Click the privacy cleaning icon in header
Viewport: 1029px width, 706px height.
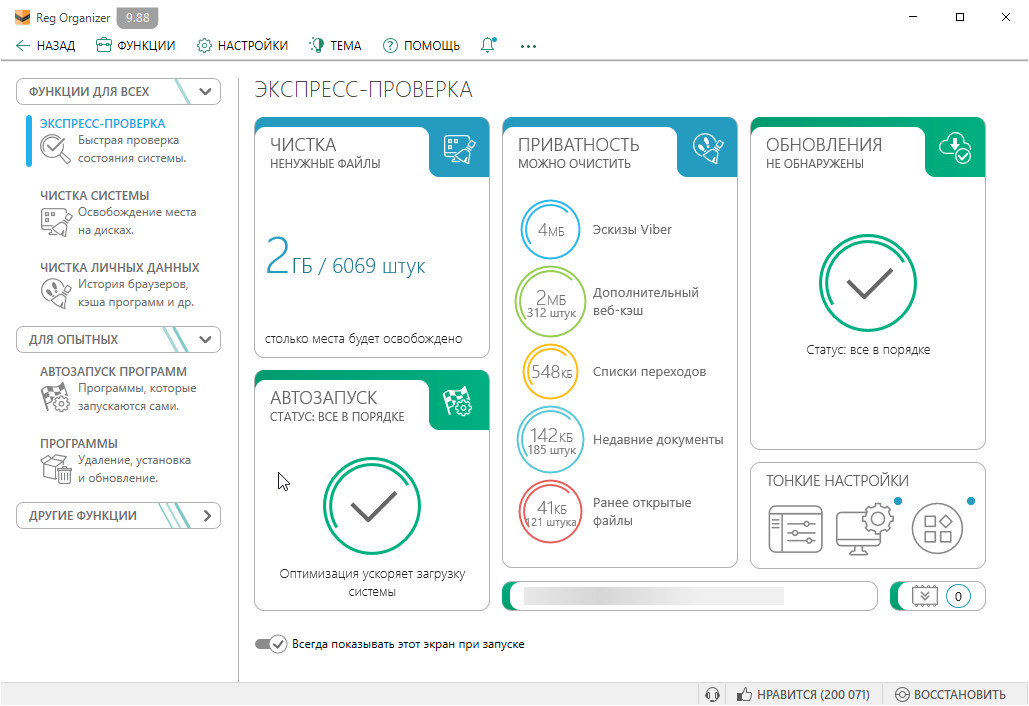point(708,148)
